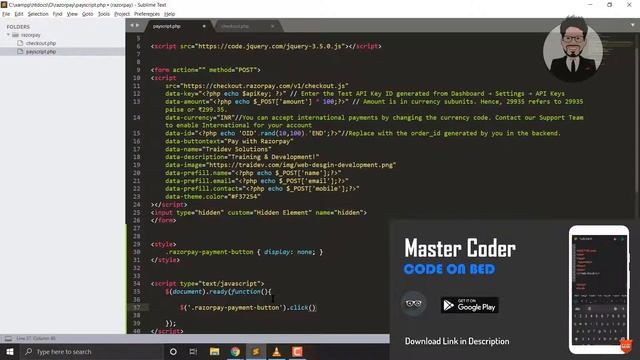Open the red recorder app on taskbar
This screenshot has width=640, height=360.
(297, 351)
